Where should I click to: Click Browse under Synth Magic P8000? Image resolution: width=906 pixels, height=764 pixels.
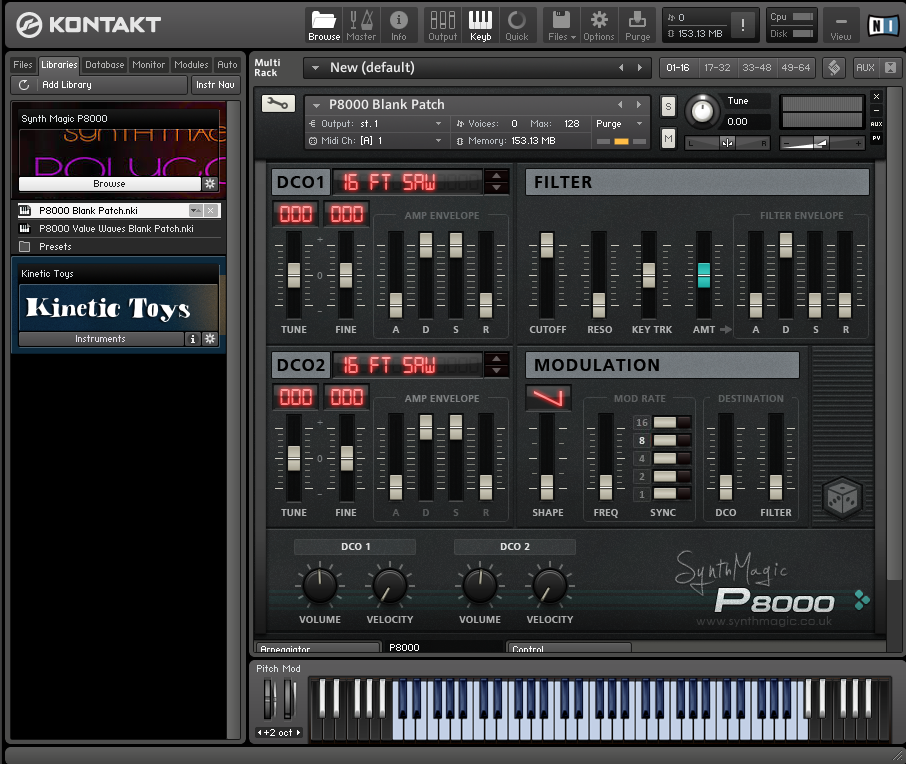(110, 184)
